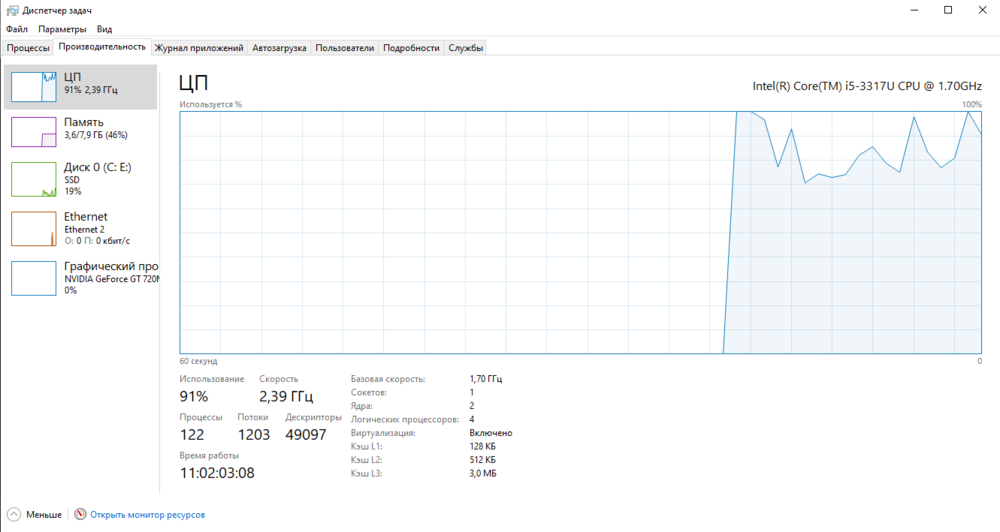
Task: Switch to the Журнал приложений tab
Action: (199, 48)
